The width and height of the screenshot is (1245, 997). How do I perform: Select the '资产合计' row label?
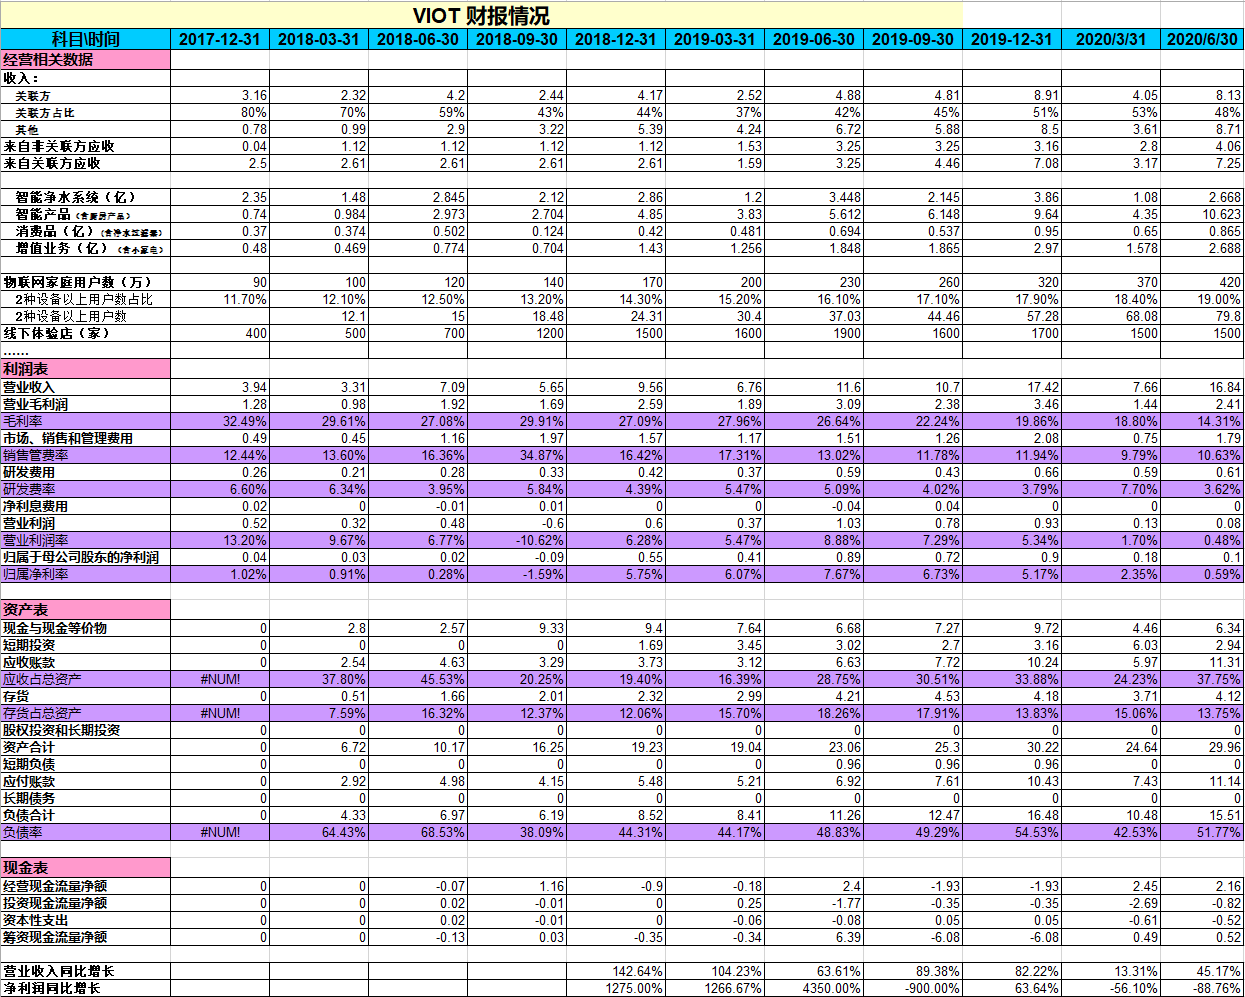pyautogui.click(x=29, y=747)
